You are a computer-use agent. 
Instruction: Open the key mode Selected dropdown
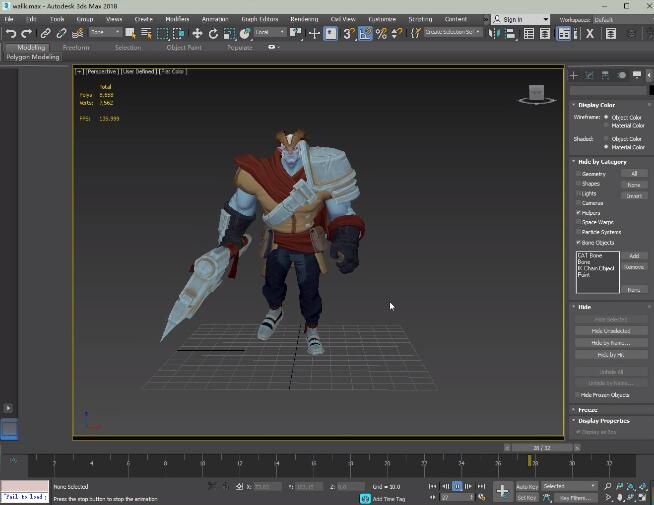569,486
